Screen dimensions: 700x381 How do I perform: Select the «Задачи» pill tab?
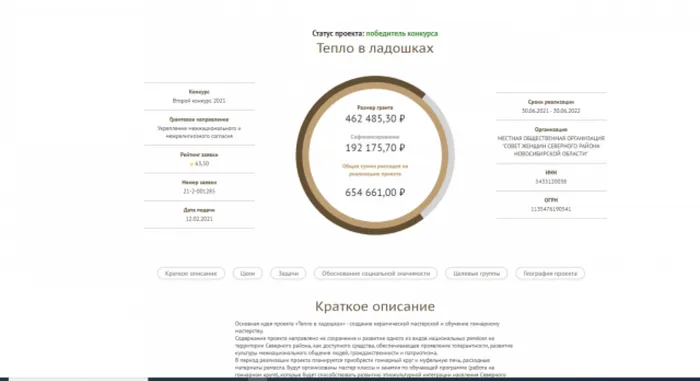[288, 273]
